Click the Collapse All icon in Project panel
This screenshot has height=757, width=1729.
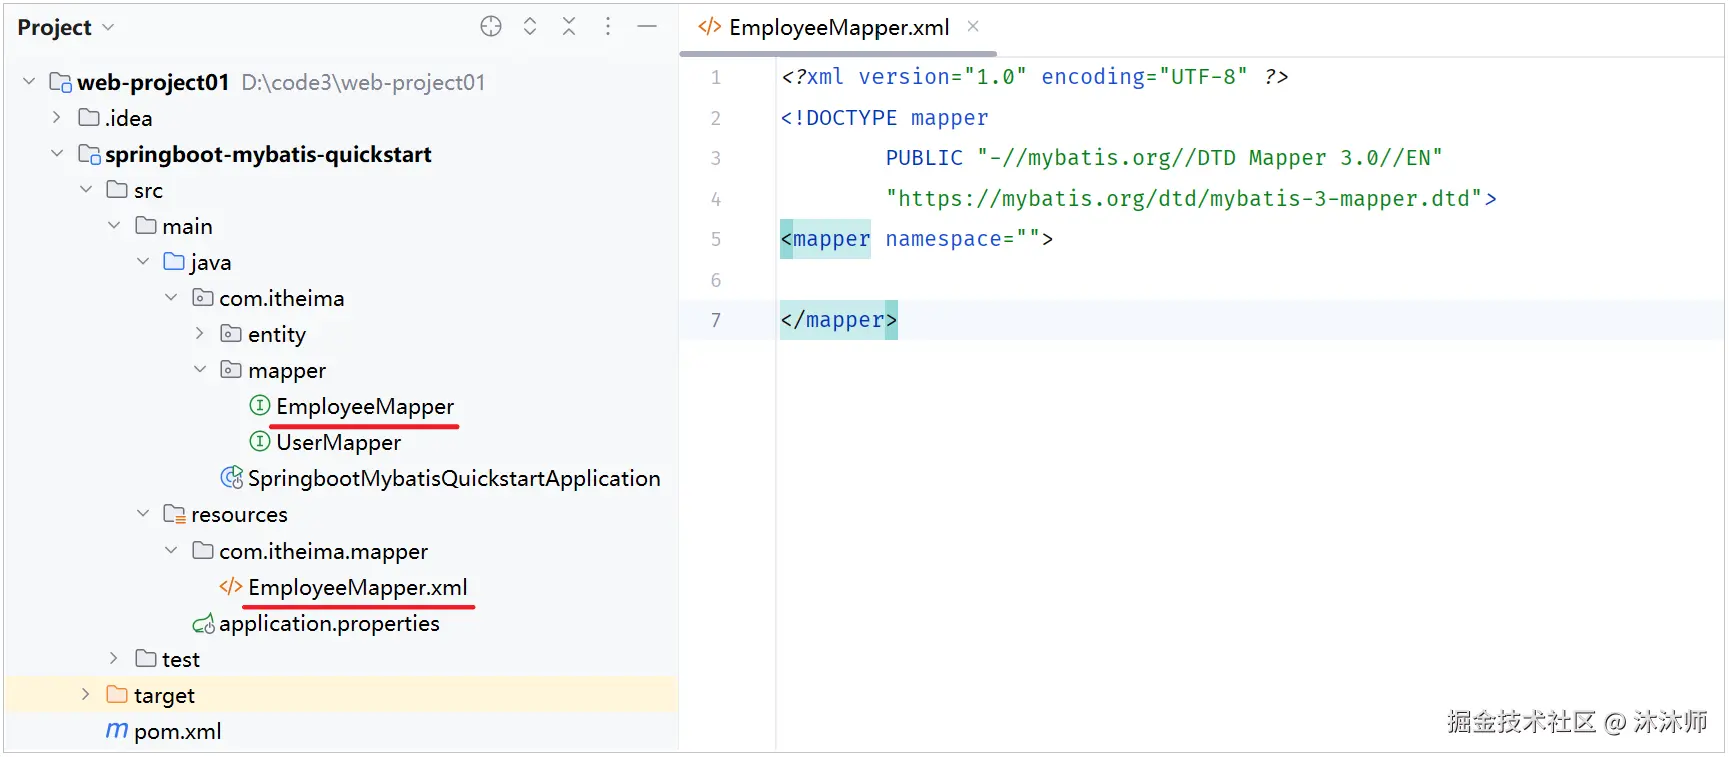[569, 27]
